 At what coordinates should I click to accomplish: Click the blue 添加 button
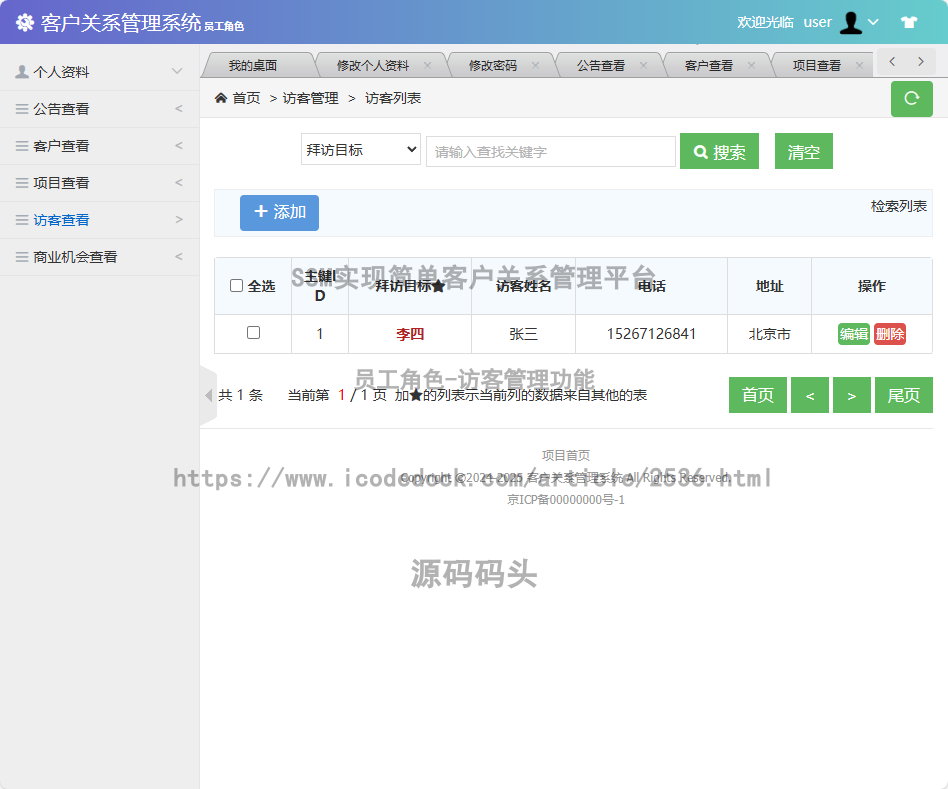coord(279,213)
